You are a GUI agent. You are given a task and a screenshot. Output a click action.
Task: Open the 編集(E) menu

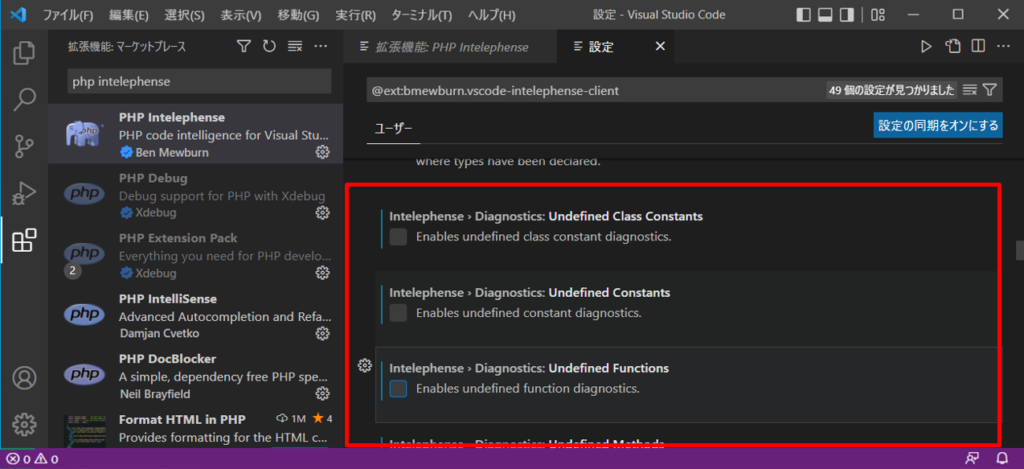pyautogui.click(x=129, y=14)
